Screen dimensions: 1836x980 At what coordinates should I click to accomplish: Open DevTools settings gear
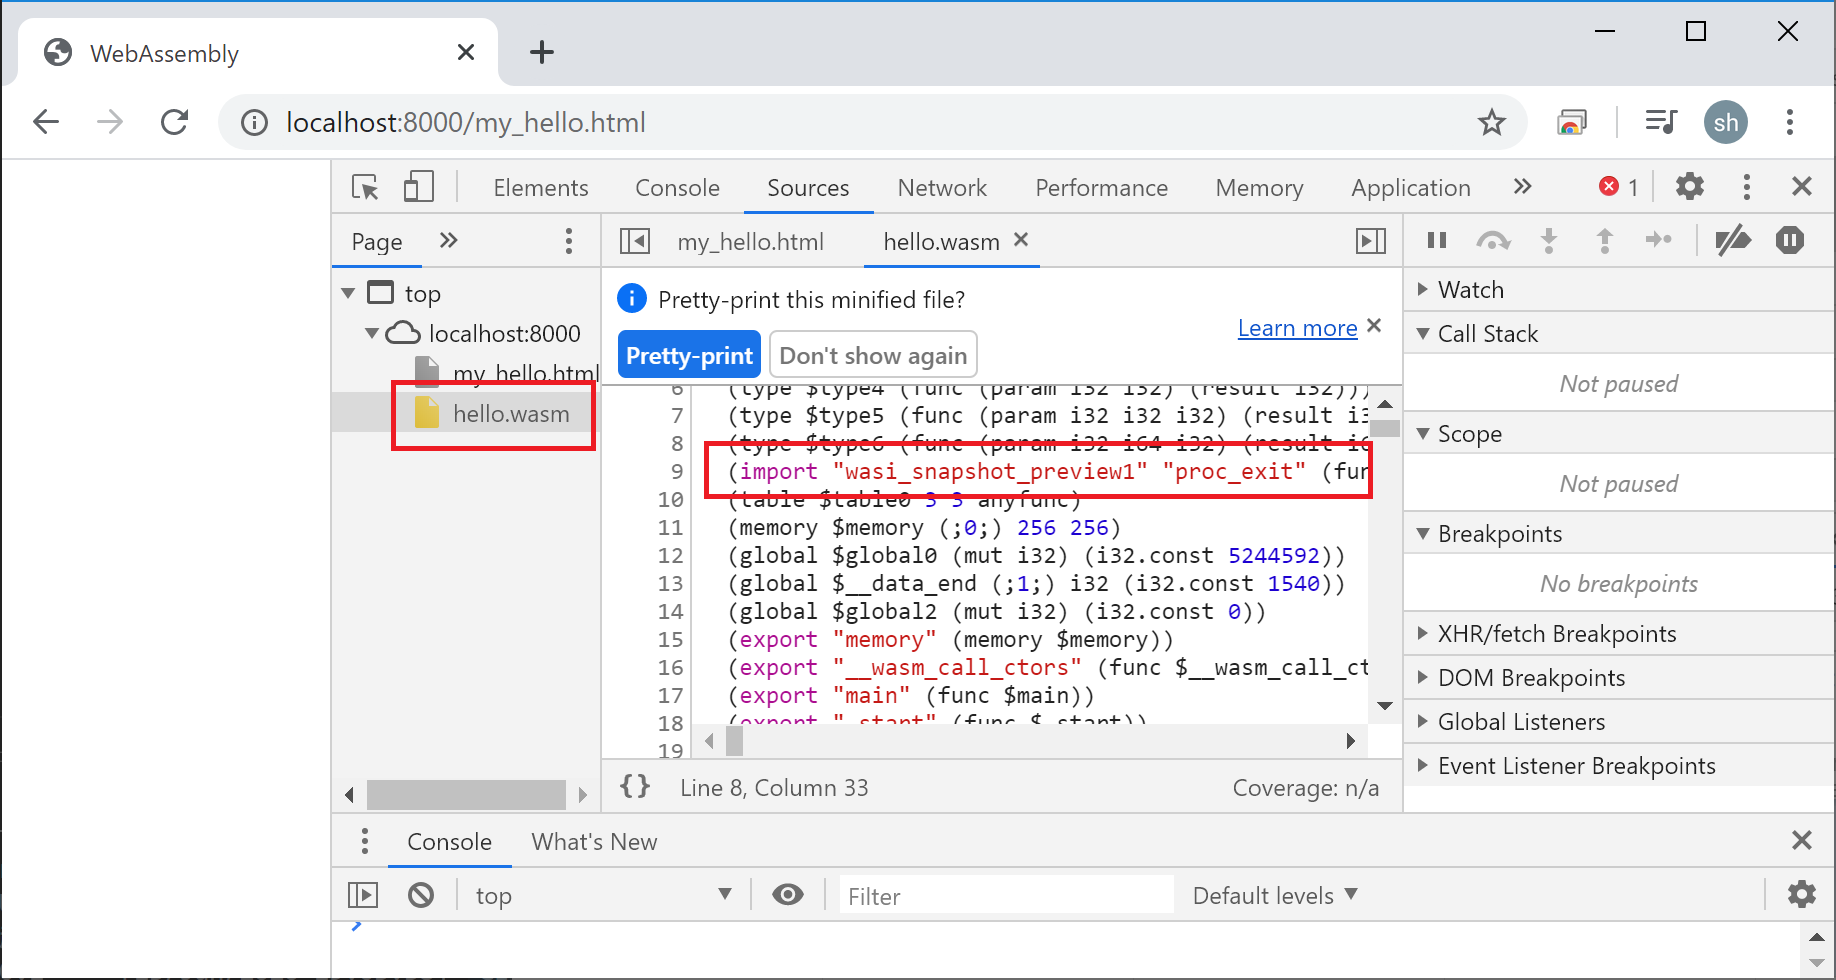click(x=1689, y=186)
